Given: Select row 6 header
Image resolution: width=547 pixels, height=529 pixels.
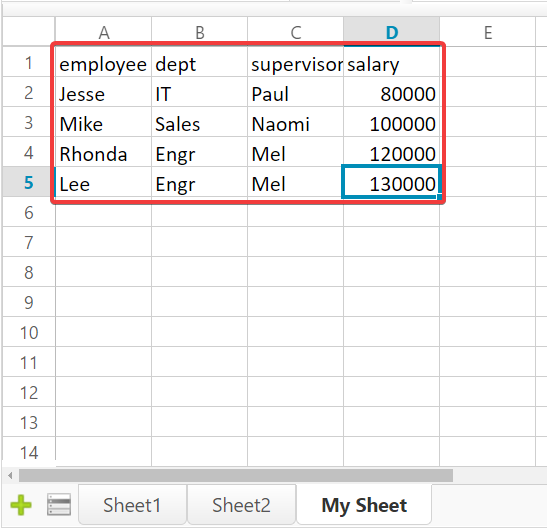Looking at the screenshot, I should (29, 212).
